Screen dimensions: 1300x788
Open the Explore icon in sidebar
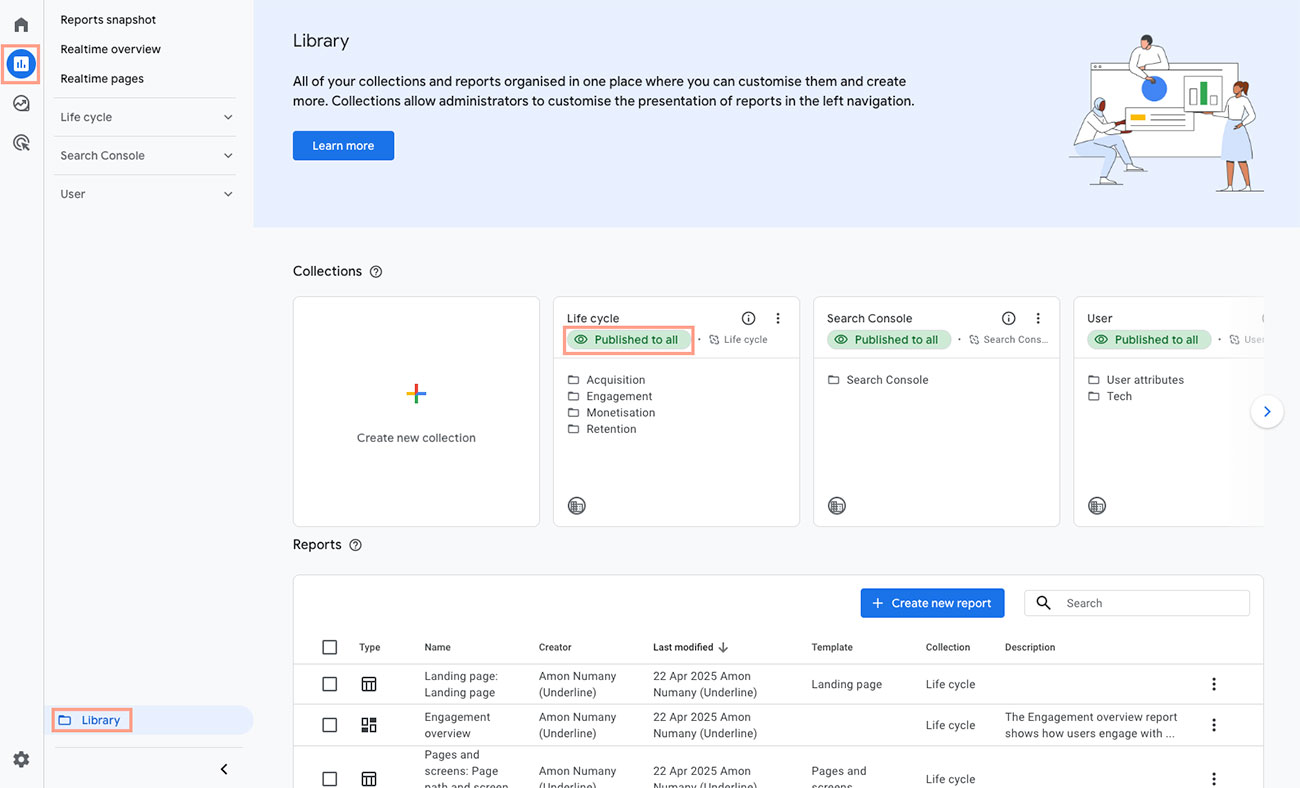tap(21, 103)
